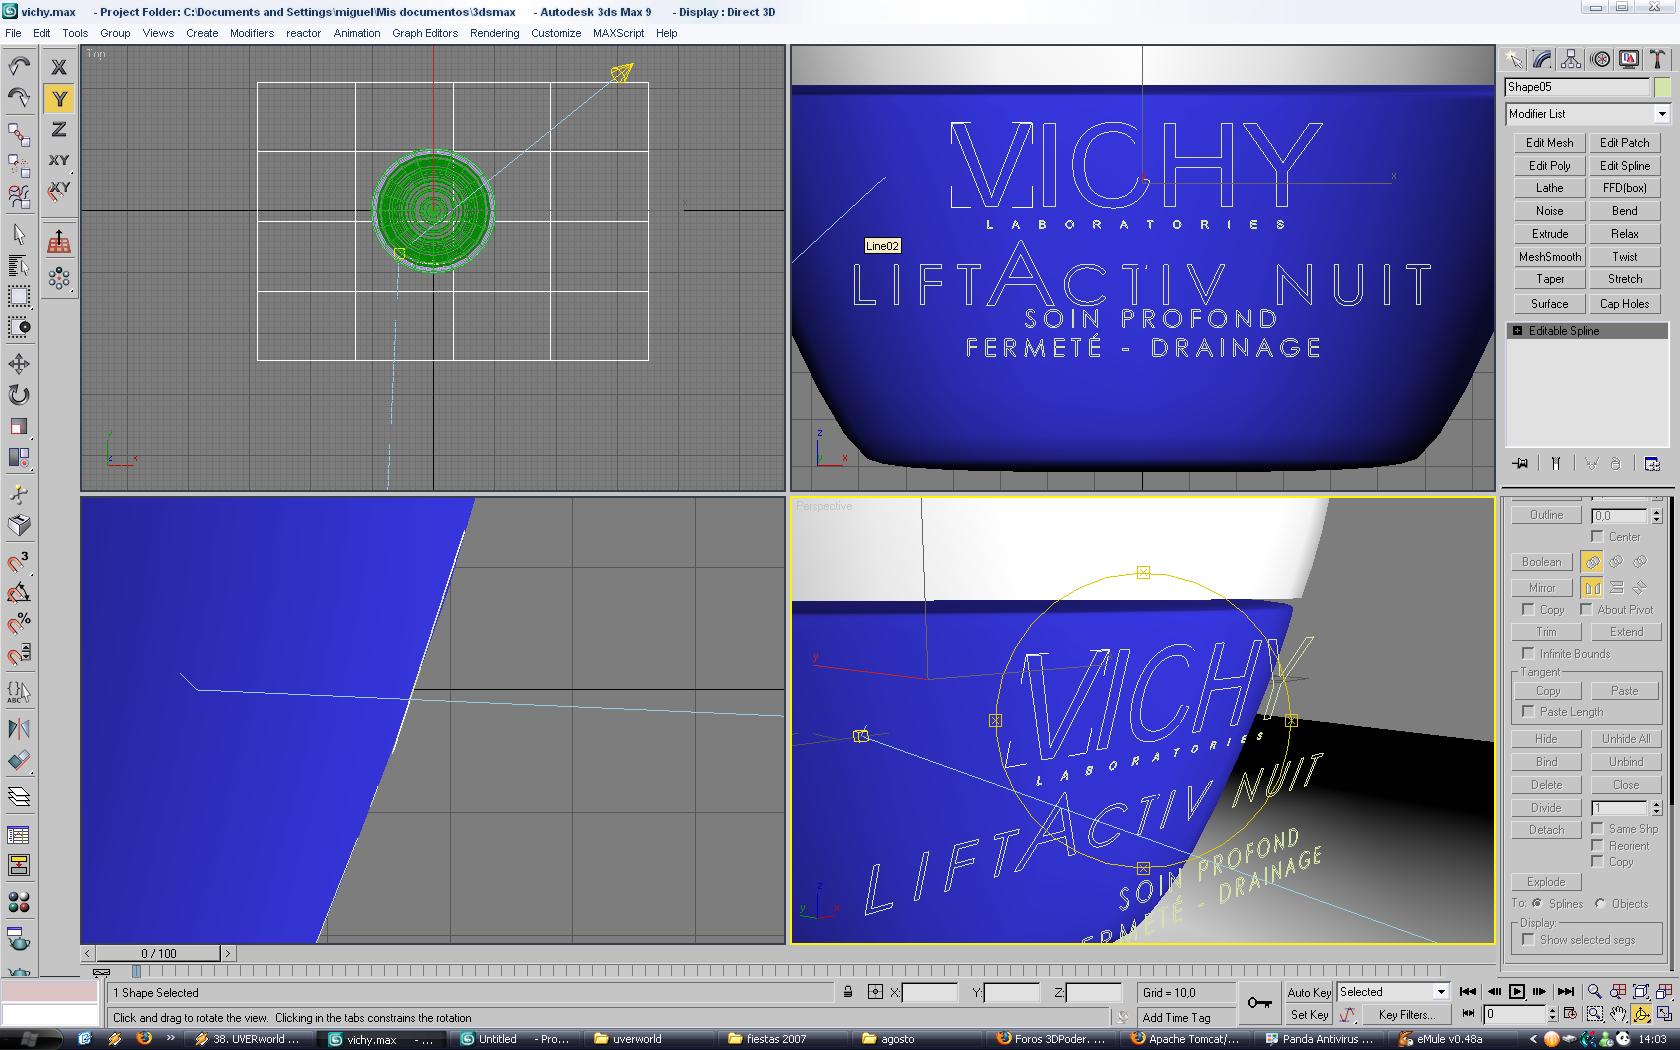Enable the Paste Length checkbox
Image resolution: width=1680 pixels, height=1050 pixels.
point(1528,712)
